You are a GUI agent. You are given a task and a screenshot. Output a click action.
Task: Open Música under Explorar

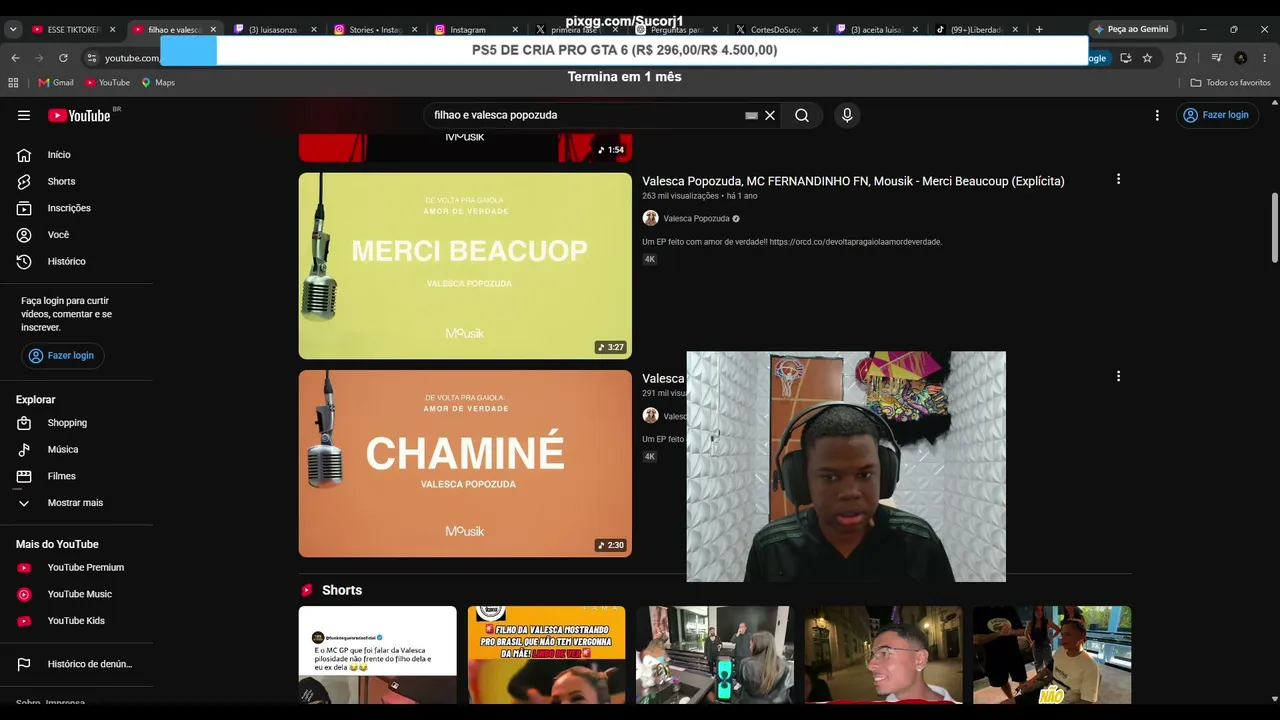click(63, 450)
